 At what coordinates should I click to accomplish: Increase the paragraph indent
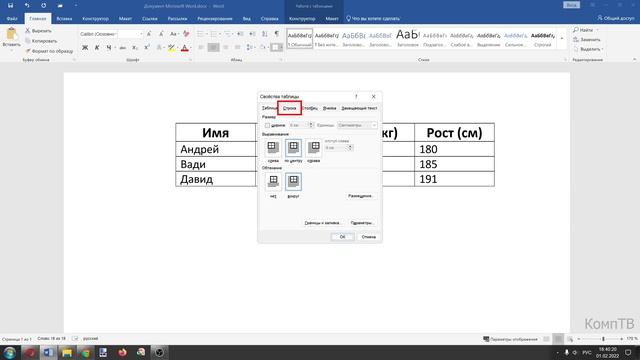pyautogui.click(x=252, y=34)
